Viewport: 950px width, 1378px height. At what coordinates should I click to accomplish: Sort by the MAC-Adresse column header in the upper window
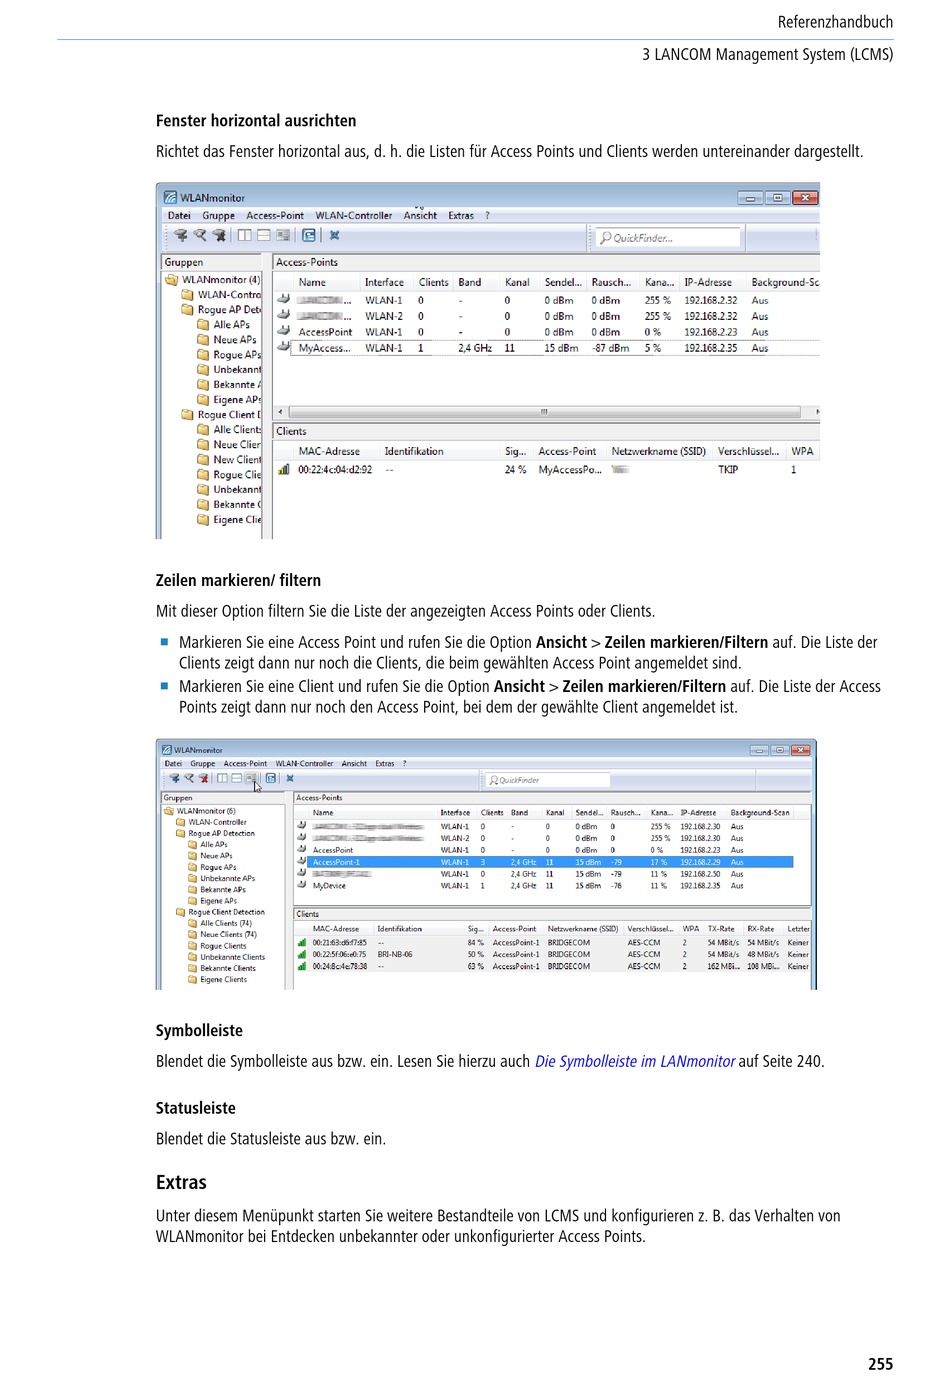tap(329, 451)
